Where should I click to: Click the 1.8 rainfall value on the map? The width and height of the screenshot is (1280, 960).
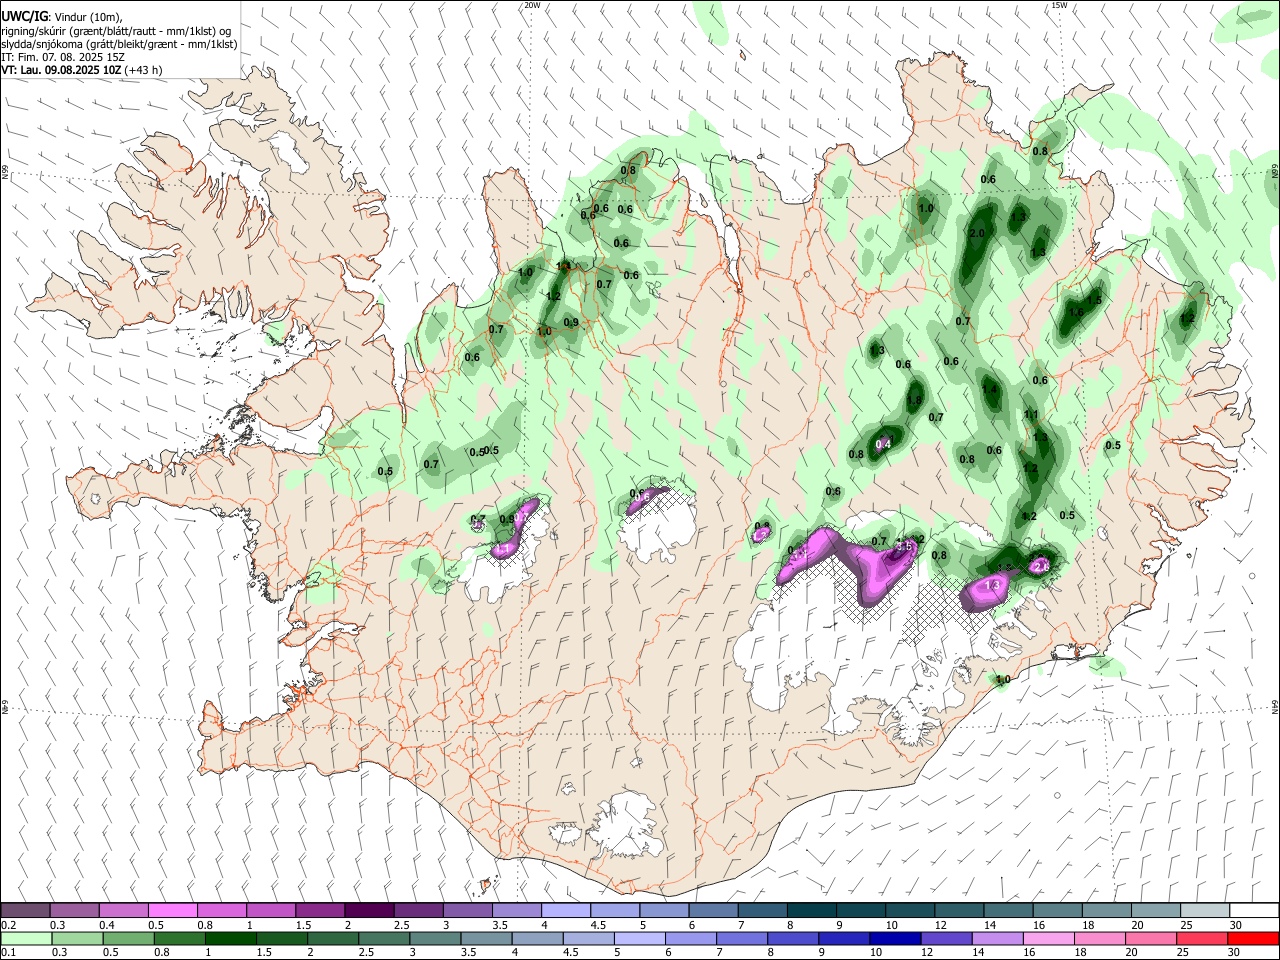[914, 401]
